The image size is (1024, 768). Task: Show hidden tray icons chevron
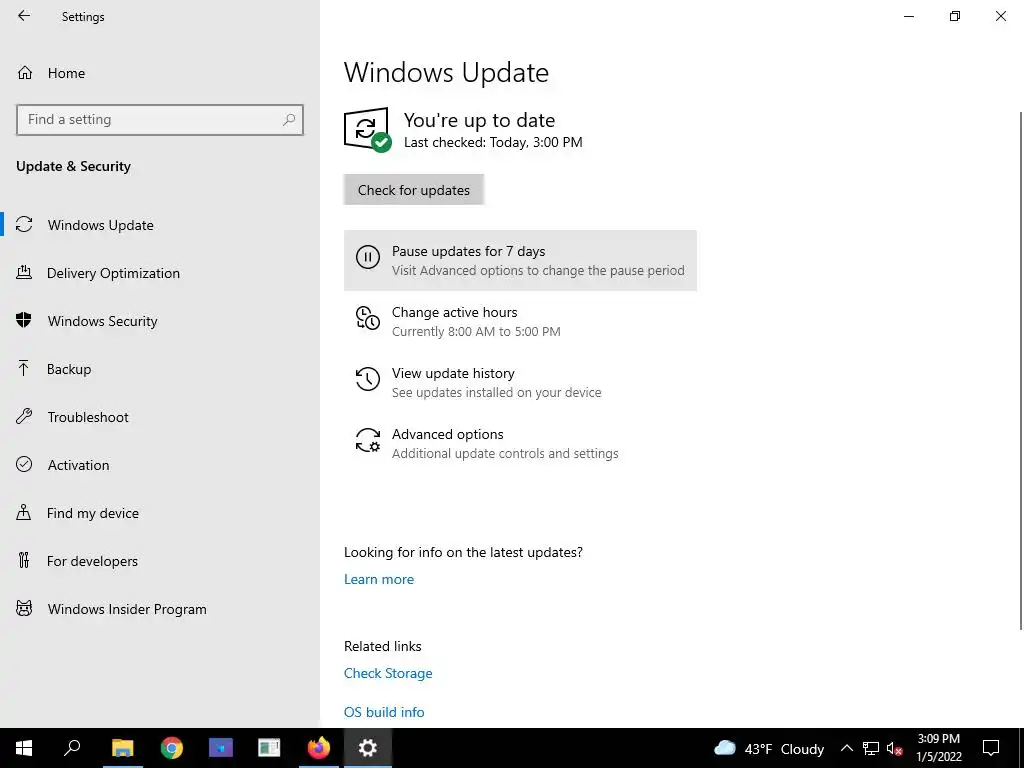coord(846,748)
